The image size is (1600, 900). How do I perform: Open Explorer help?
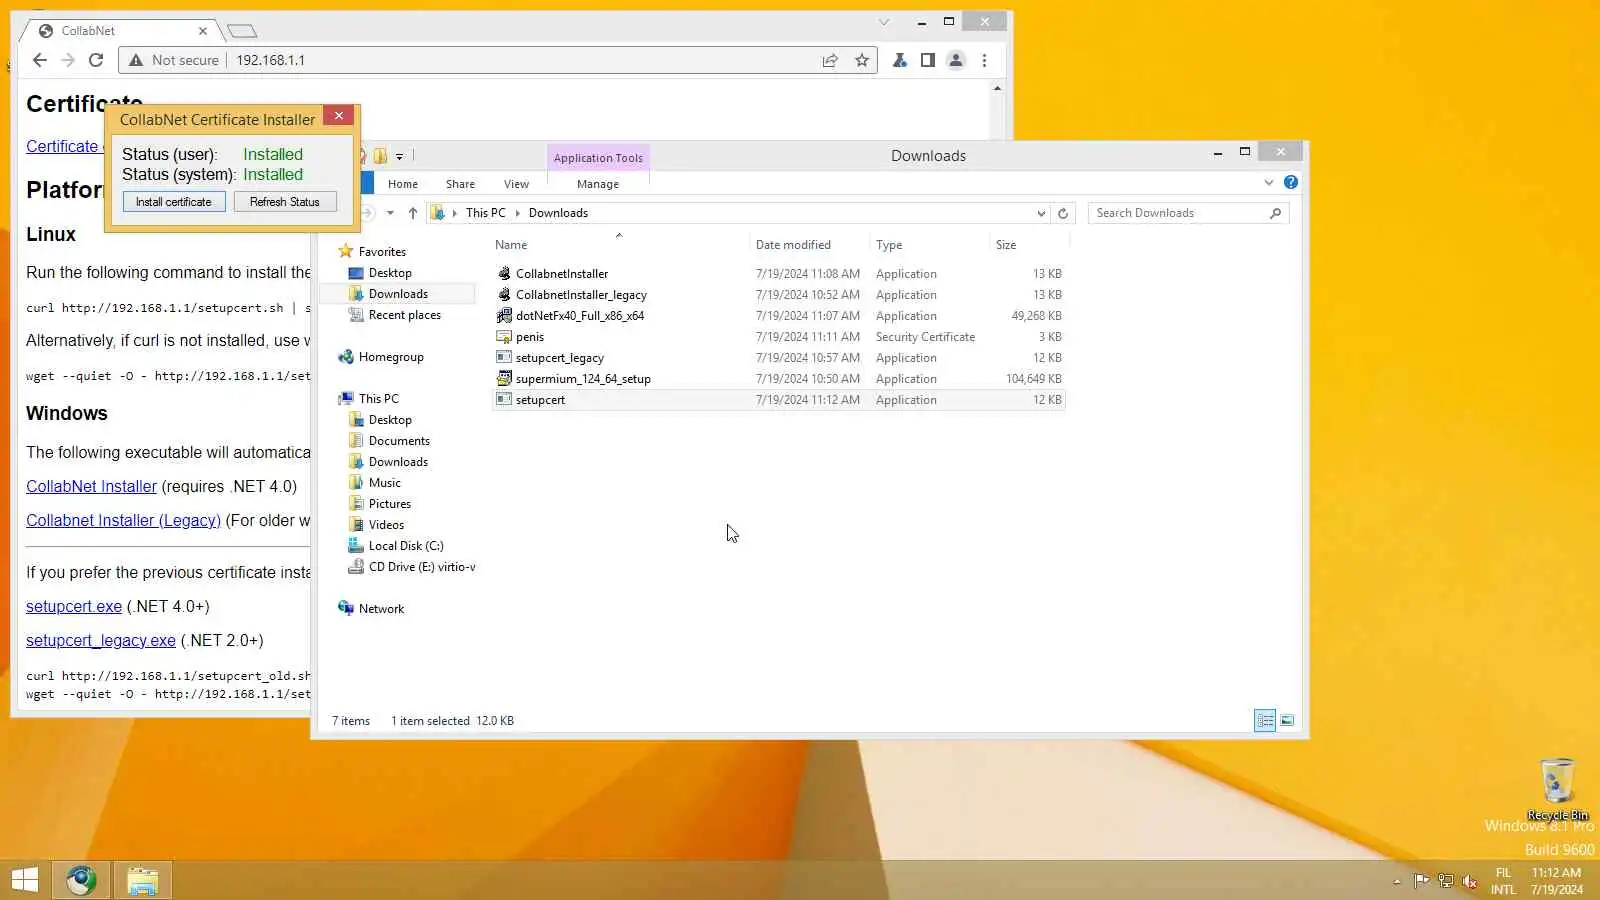click(x=1291, y=183)
